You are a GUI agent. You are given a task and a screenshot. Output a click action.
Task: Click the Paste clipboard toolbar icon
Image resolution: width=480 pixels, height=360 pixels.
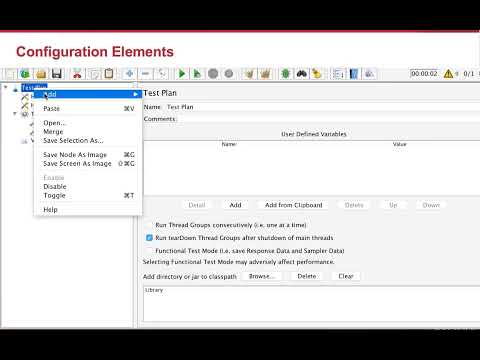click(x=109, y=74)
